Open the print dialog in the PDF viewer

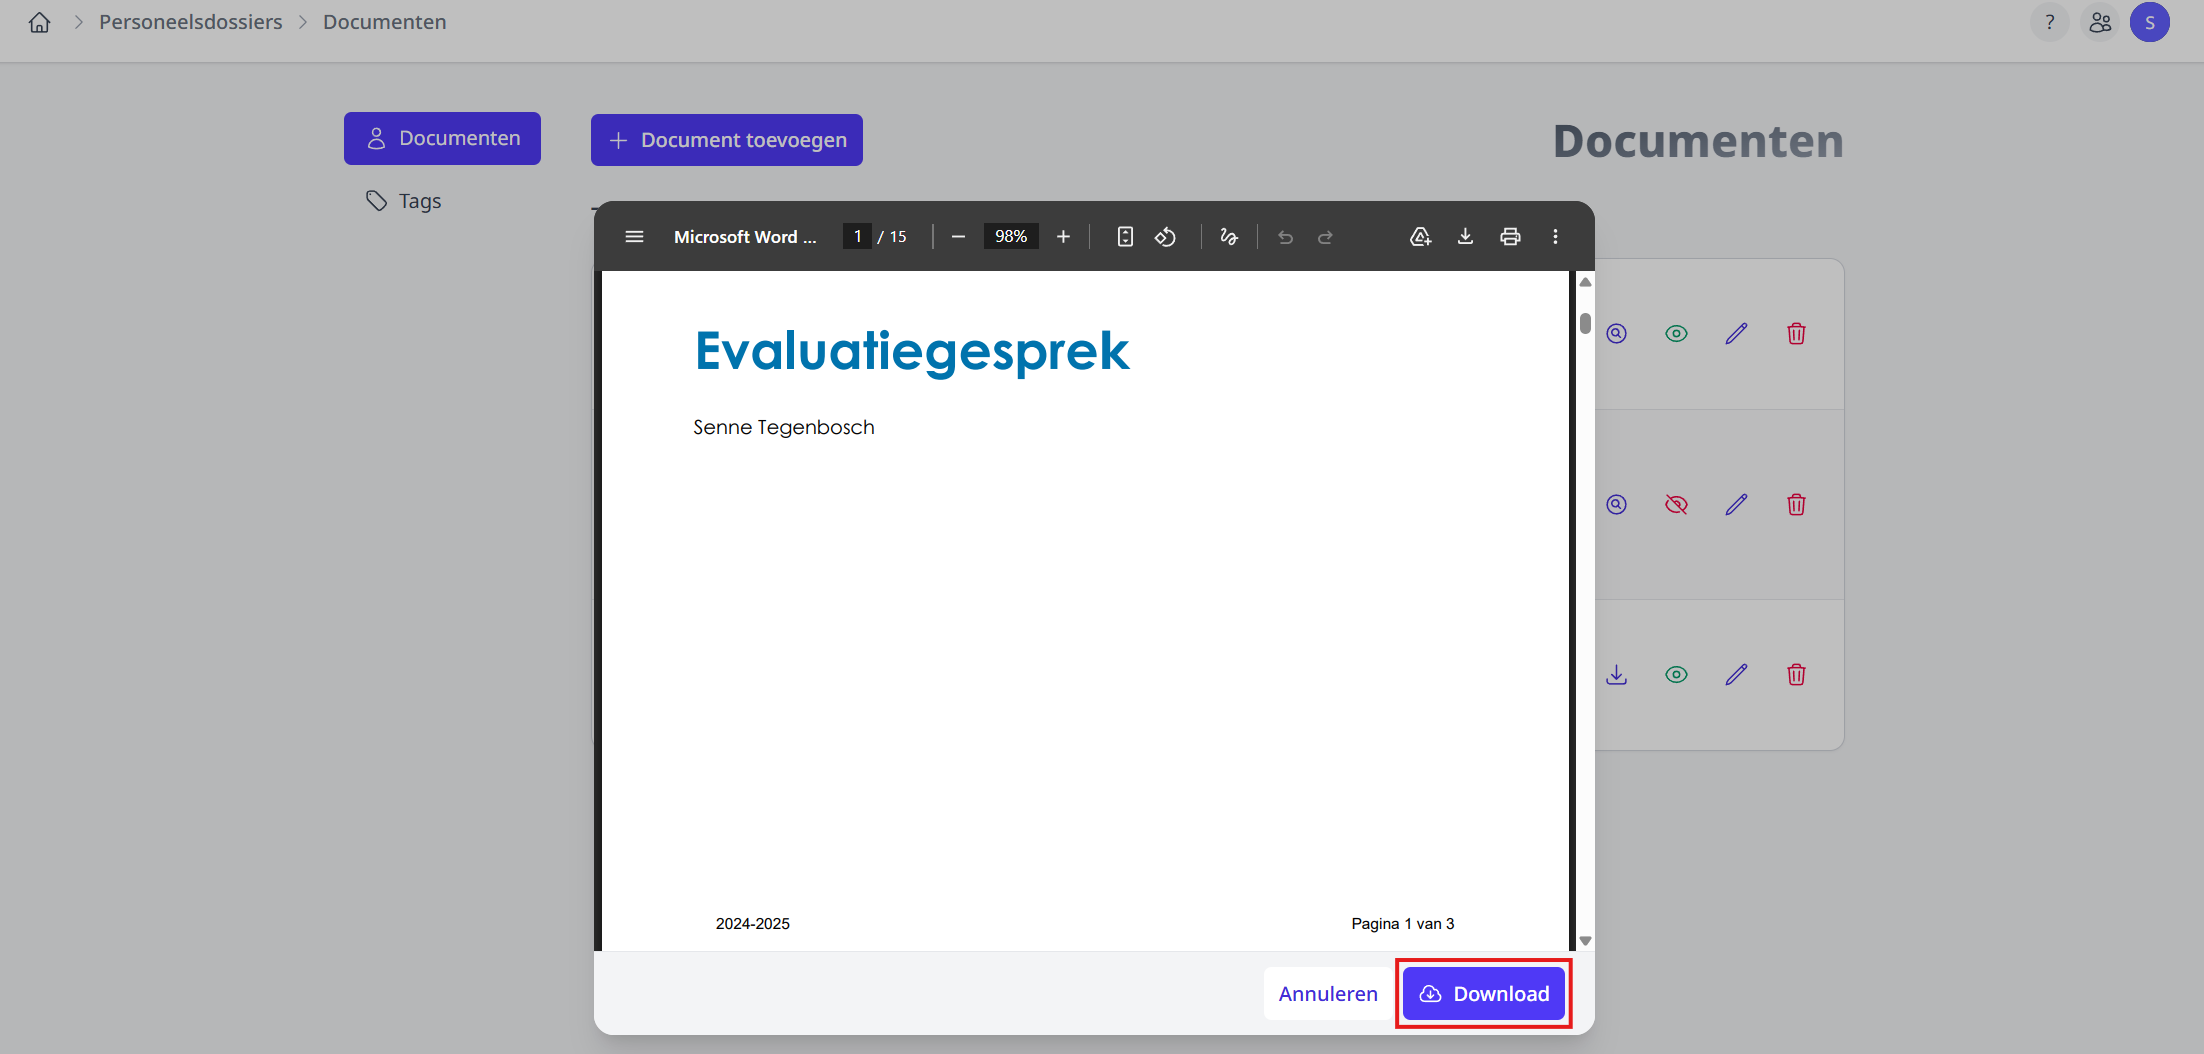click(x=1510, y=236)
